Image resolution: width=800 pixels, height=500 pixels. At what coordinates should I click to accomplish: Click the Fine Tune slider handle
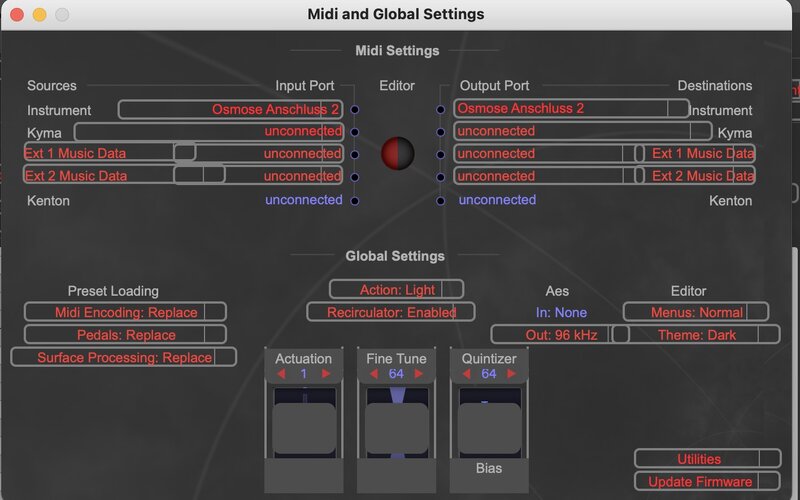coord(397,429)
